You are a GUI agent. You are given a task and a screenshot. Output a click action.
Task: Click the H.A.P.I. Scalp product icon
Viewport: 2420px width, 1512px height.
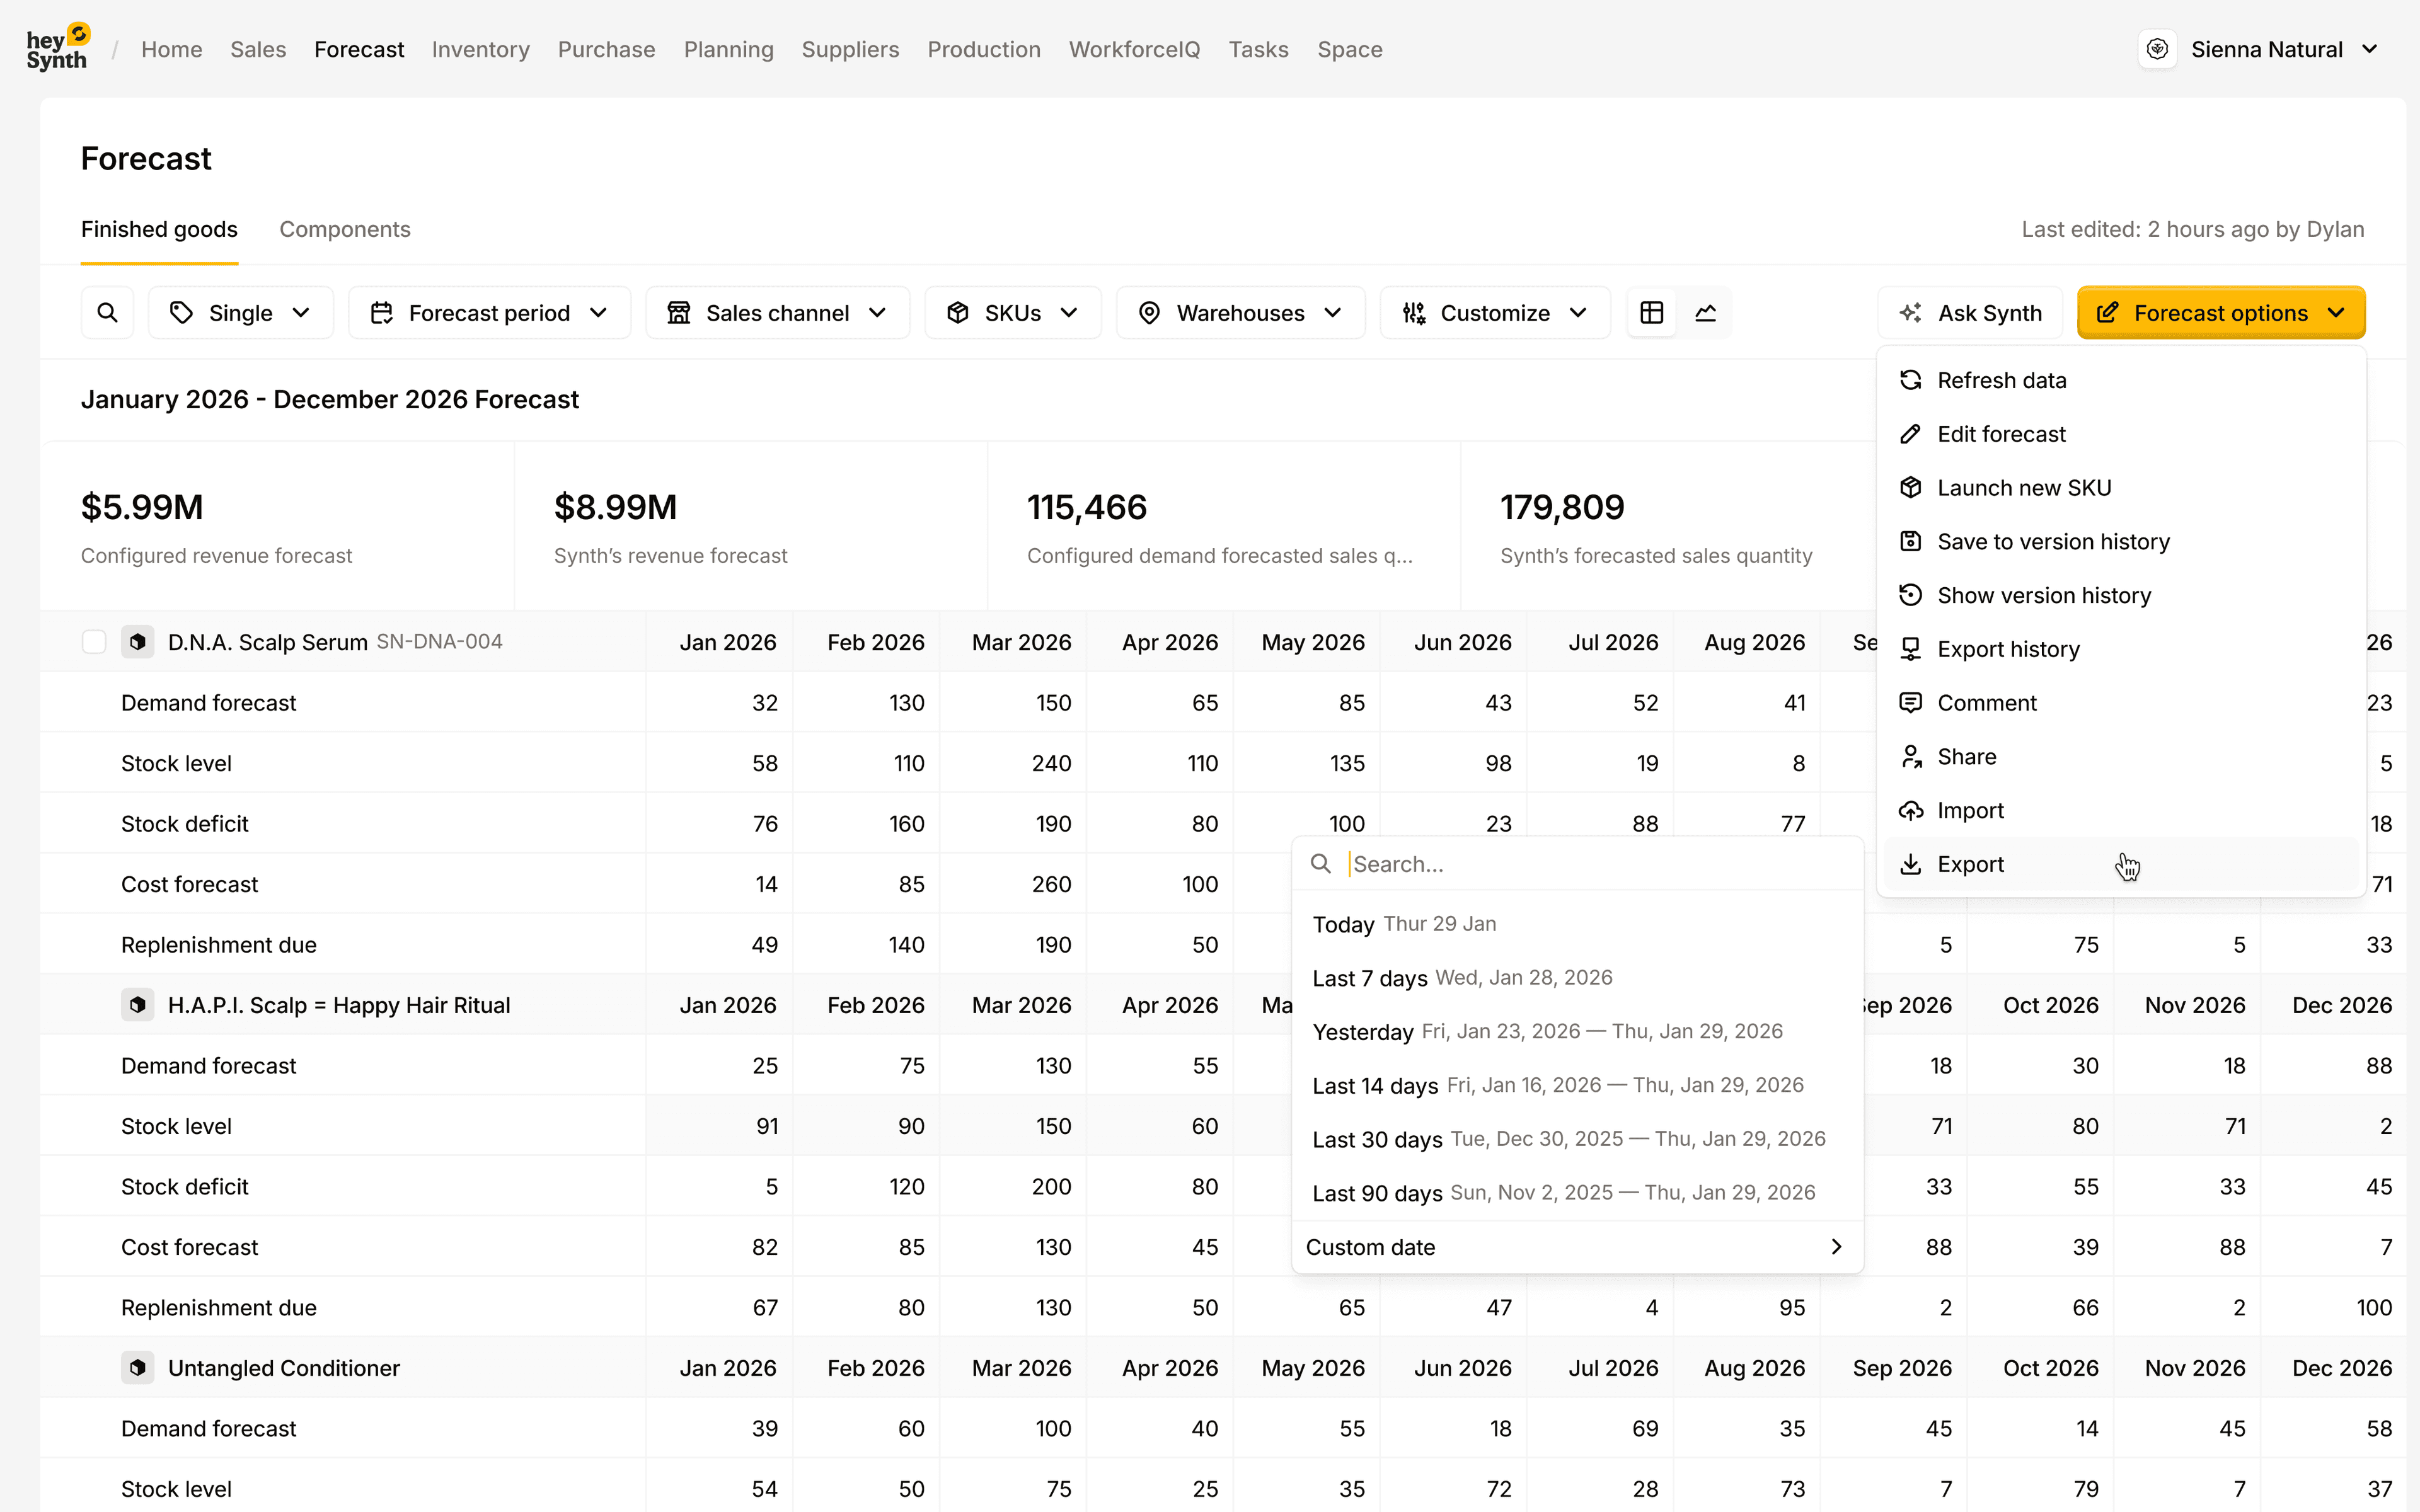(x=138, y=1004)
